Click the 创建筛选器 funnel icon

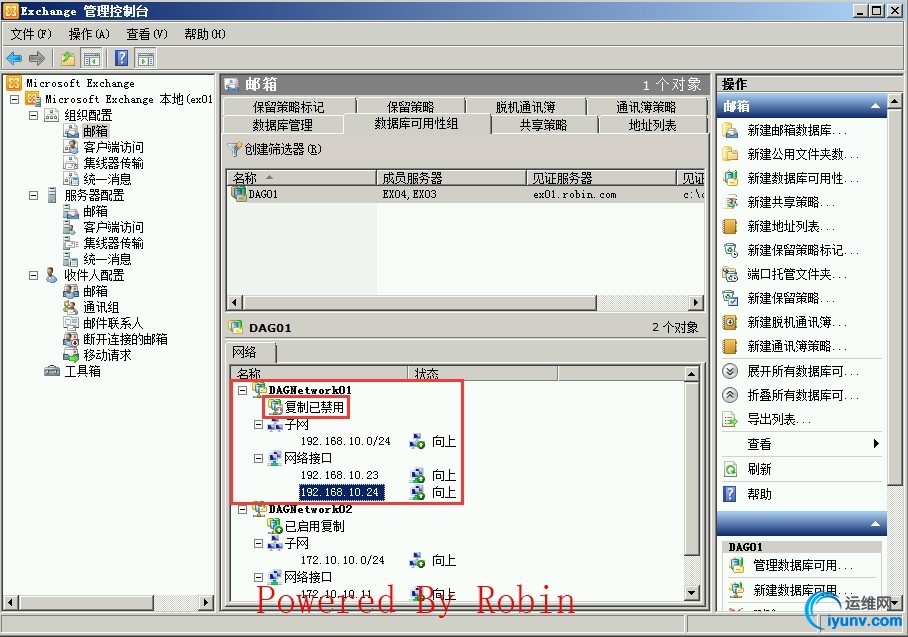tap(234, 149)
